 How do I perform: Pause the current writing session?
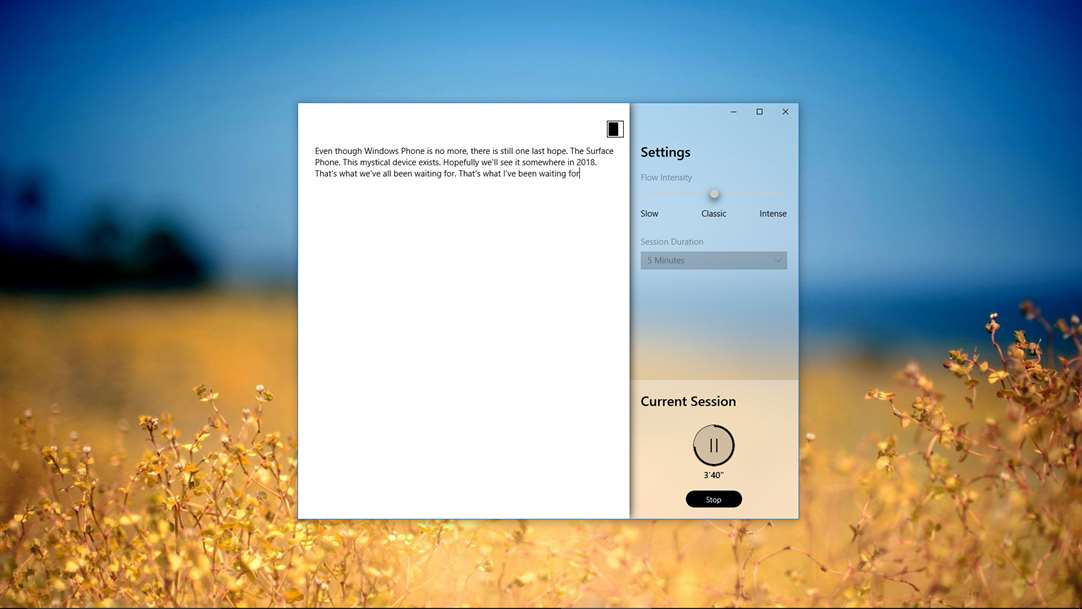(x=713, y=445)
